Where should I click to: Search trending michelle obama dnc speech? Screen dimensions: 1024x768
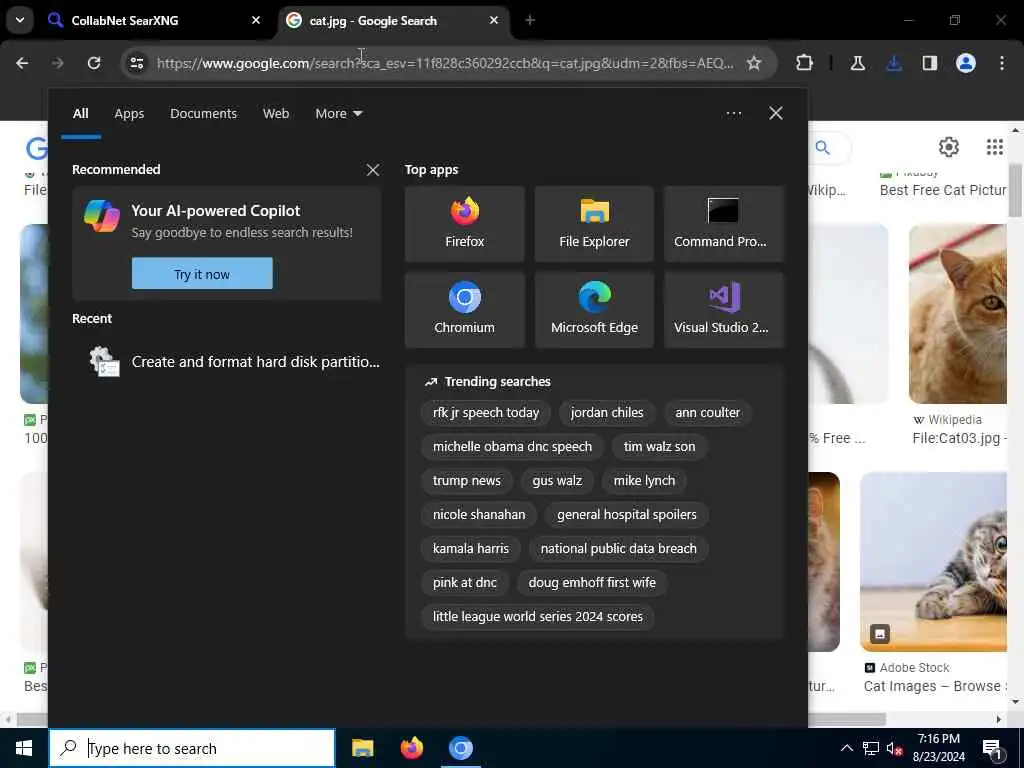[x=512, y=447]
